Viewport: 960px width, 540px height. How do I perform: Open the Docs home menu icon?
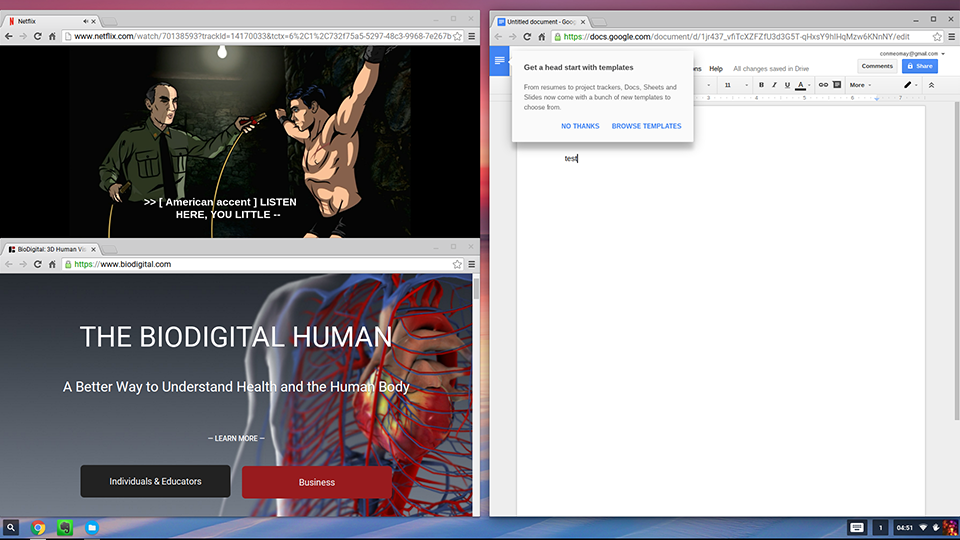[499, 61]
